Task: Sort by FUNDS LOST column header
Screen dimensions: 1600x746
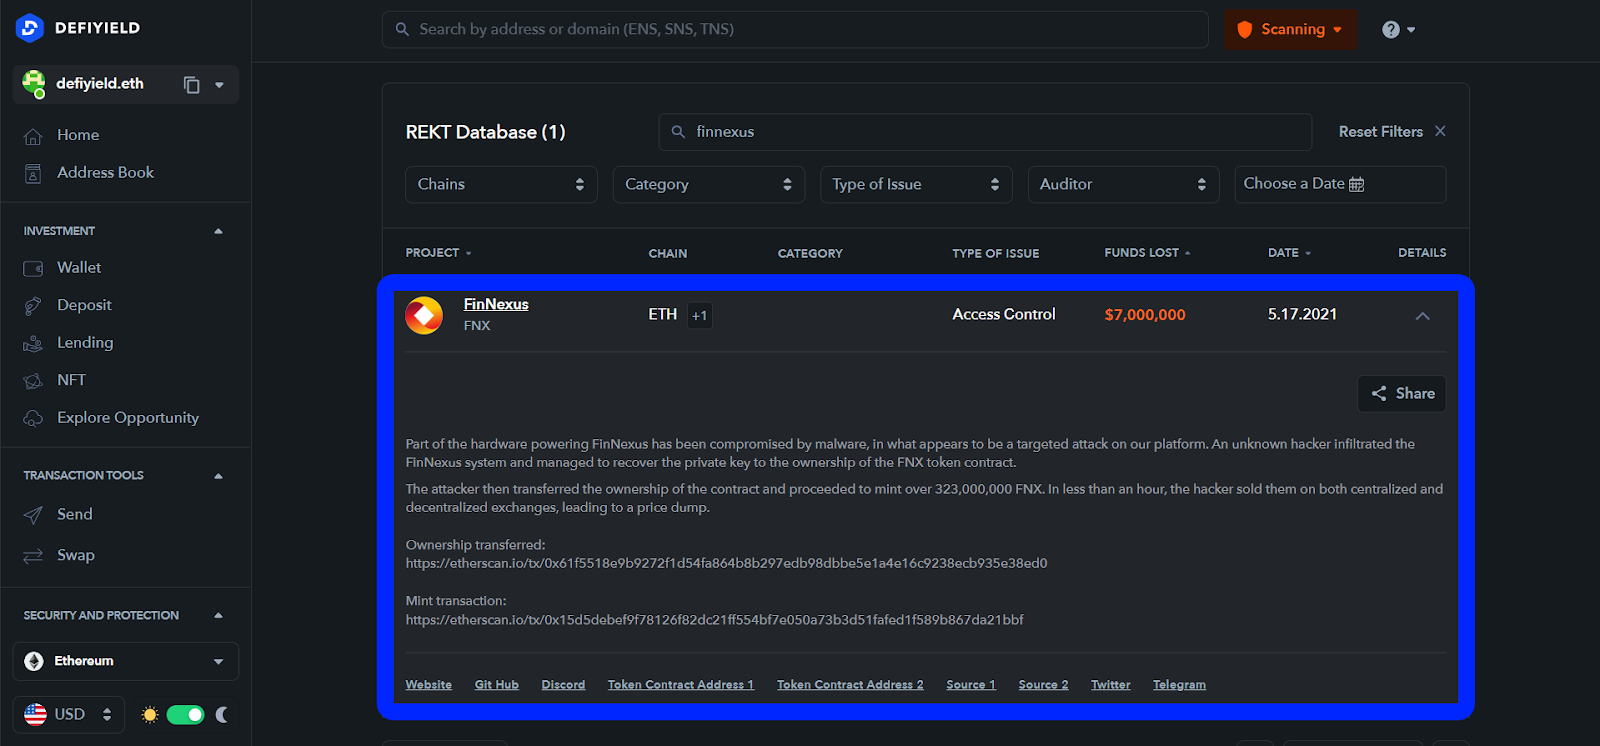Action: [x=1147, y=253]
